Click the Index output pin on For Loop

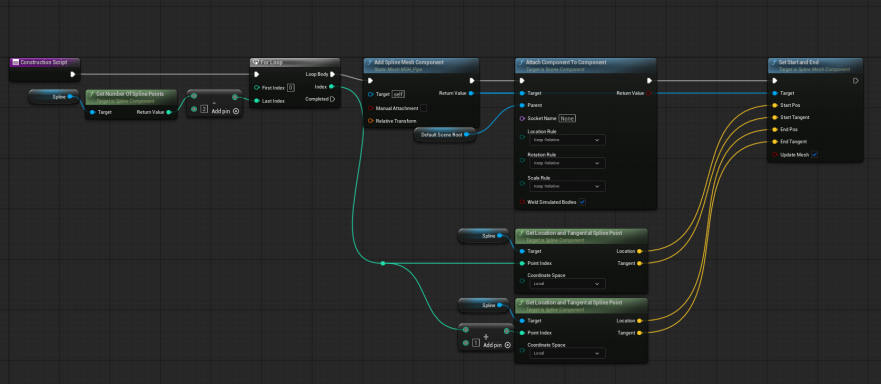click(331, 87)
